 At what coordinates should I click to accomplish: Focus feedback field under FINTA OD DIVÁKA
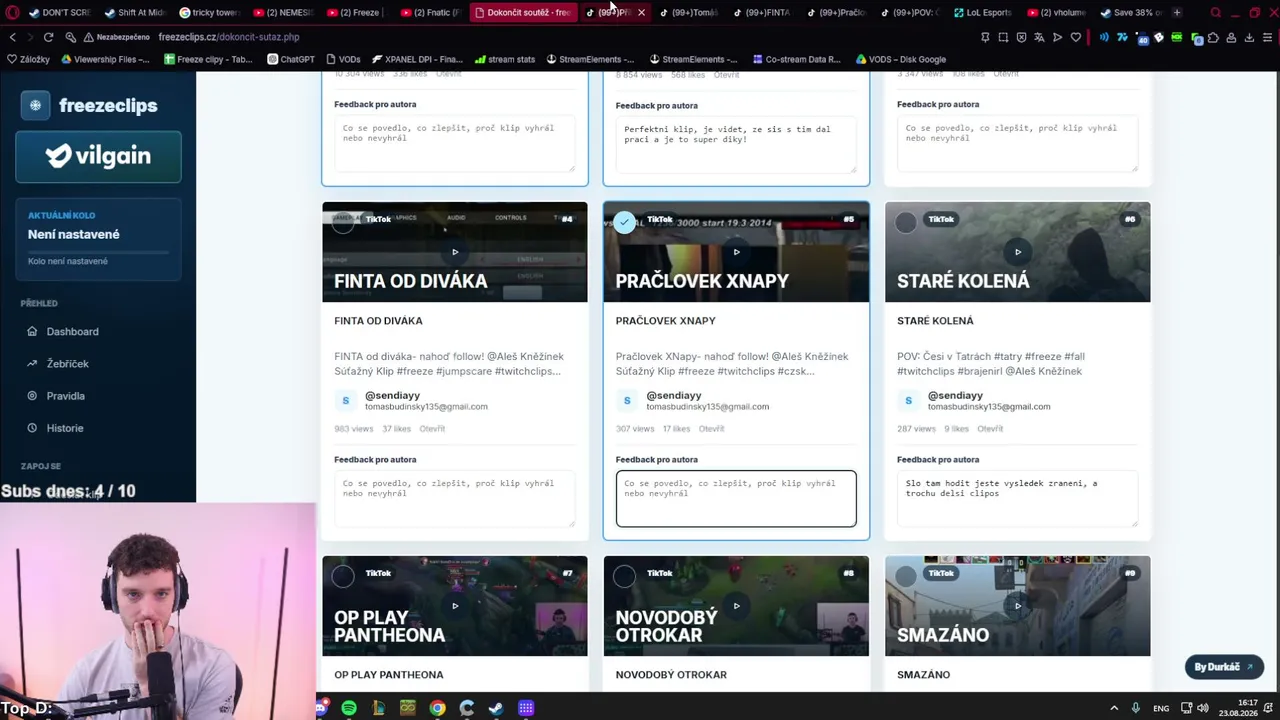[x=455, y=498]
